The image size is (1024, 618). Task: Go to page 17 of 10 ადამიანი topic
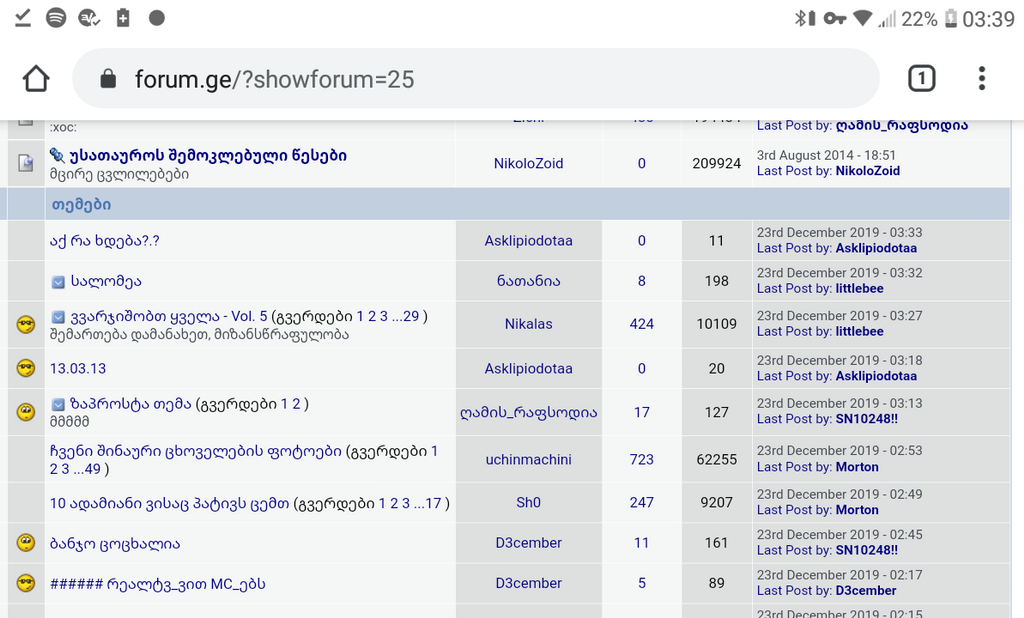[x=433, y=503]
